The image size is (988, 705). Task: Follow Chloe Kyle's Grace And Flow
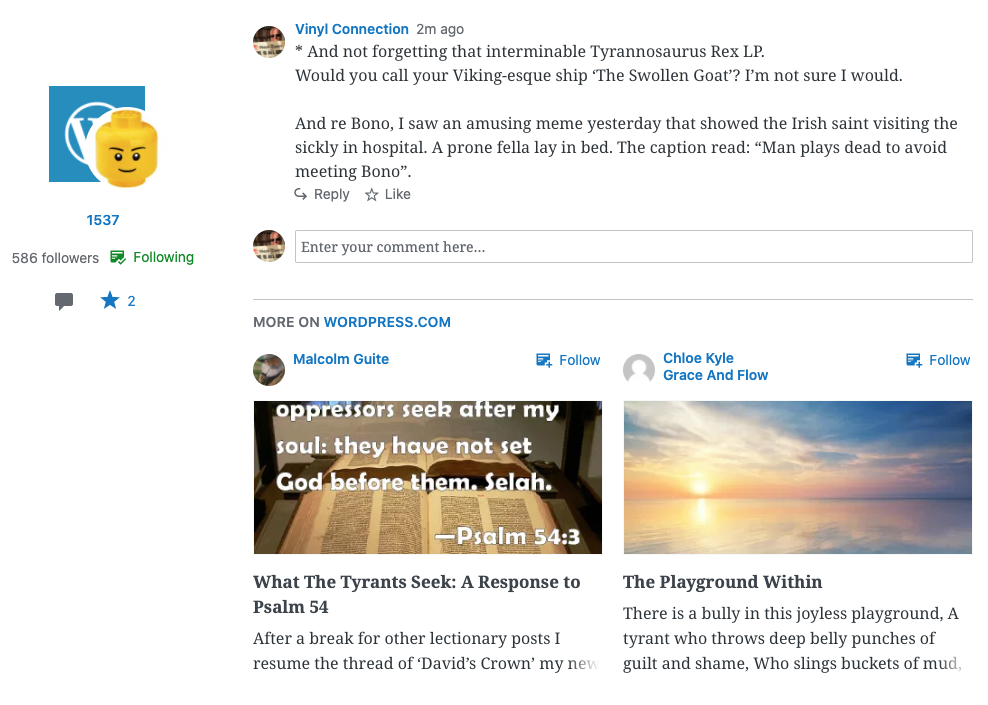pyautogui.click(x=938, y=360)
